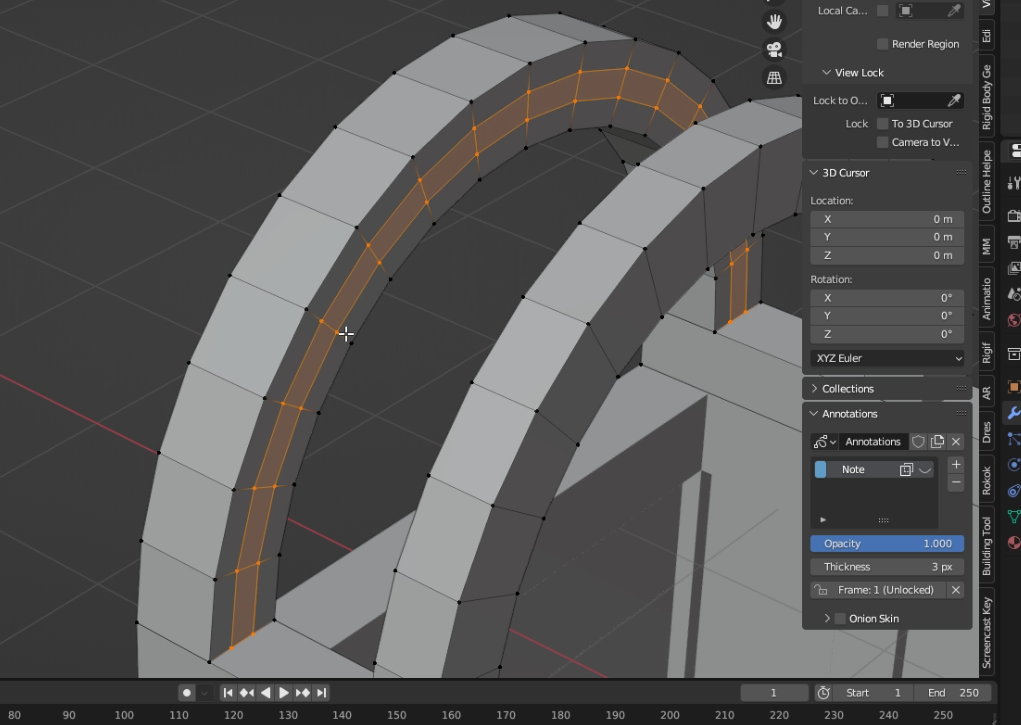The width and height of the screenshot is (1021, 725).
Task: Click the Note layer color swatch
Action: point(820,470)
